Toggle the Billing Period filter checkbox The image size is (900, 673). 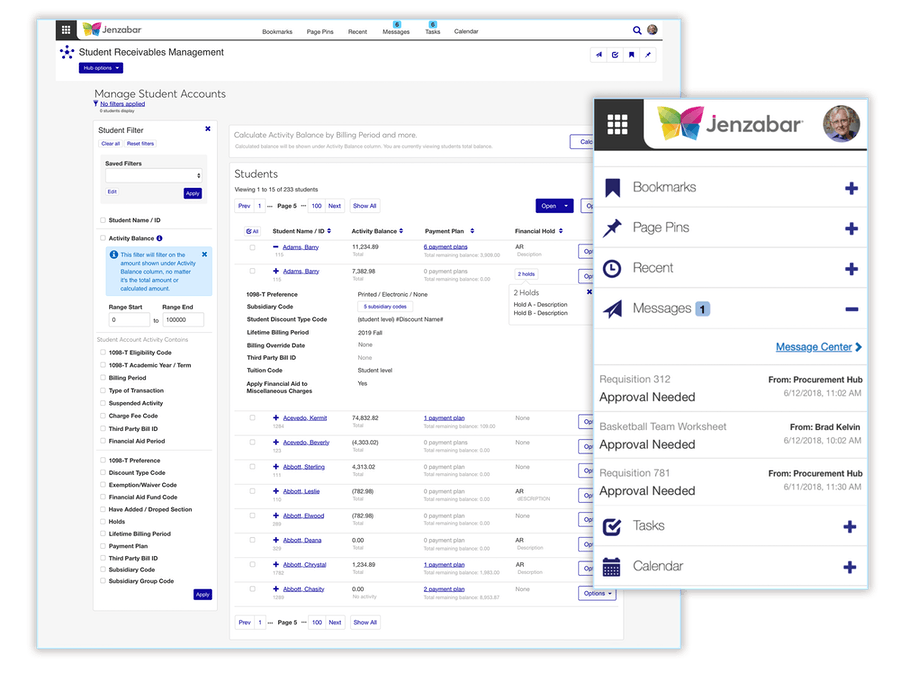pyautogui.click(x=103, y=378)
